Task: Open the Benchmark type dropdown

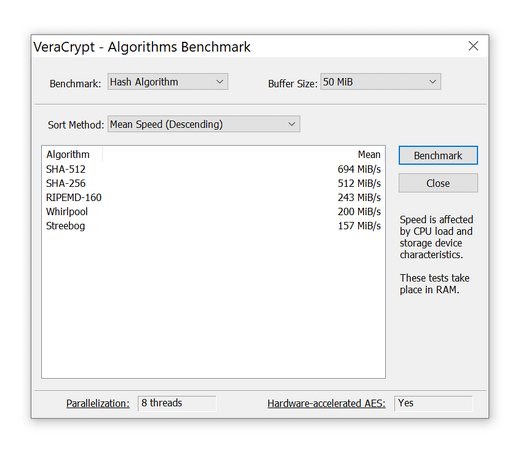Action: (168, 82)
